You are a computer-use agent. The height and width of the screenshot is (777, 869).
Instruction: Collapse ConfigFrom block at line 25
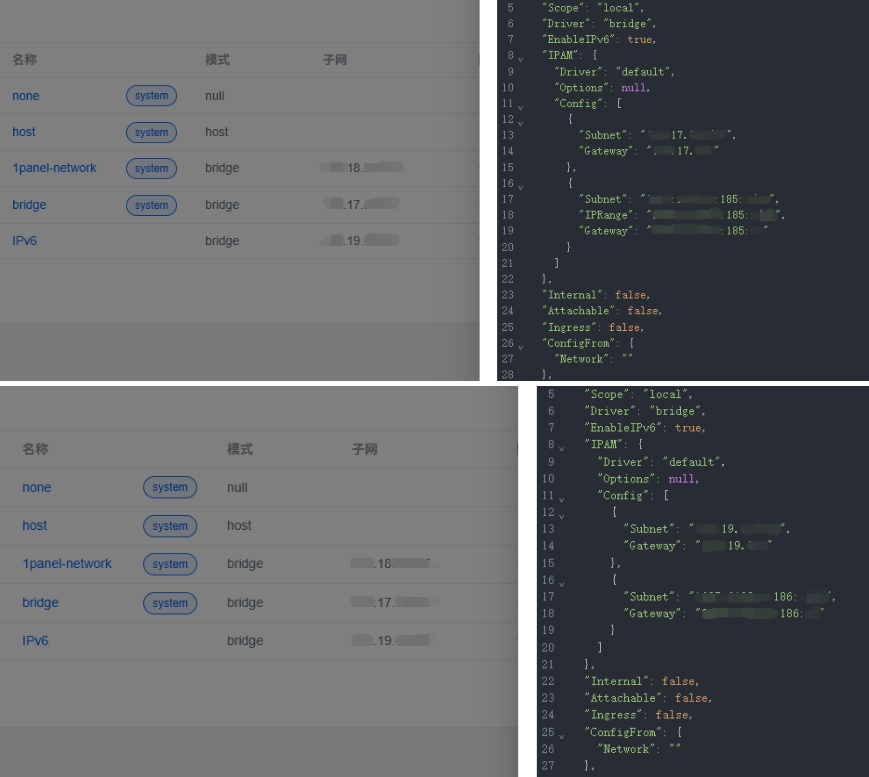561,736
